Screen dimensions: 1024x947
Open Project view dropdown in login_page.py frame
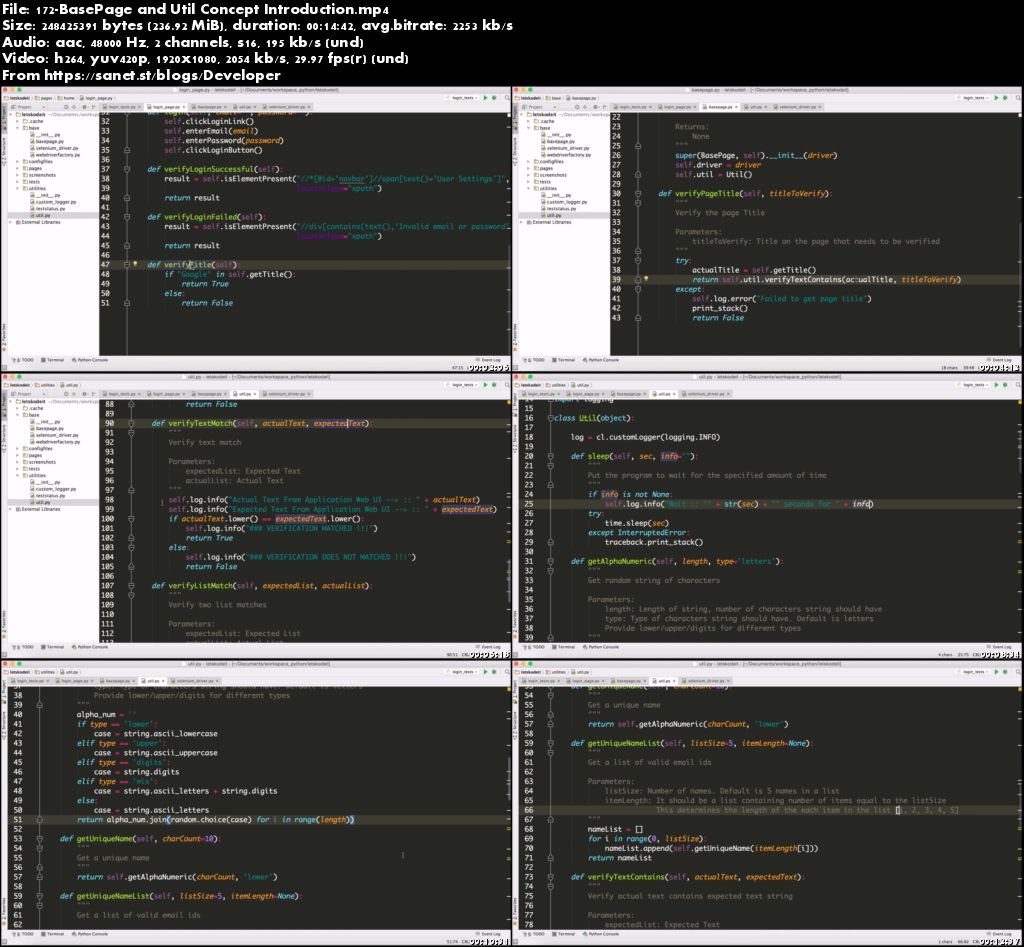[x=29, y=106]
